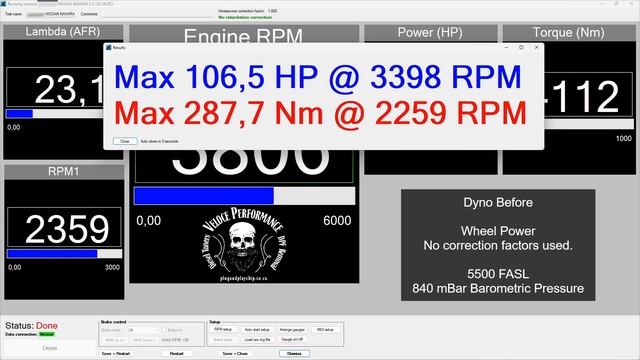
Task: Click the Horsepower correction factor value
Action: (x=273, y=11)
